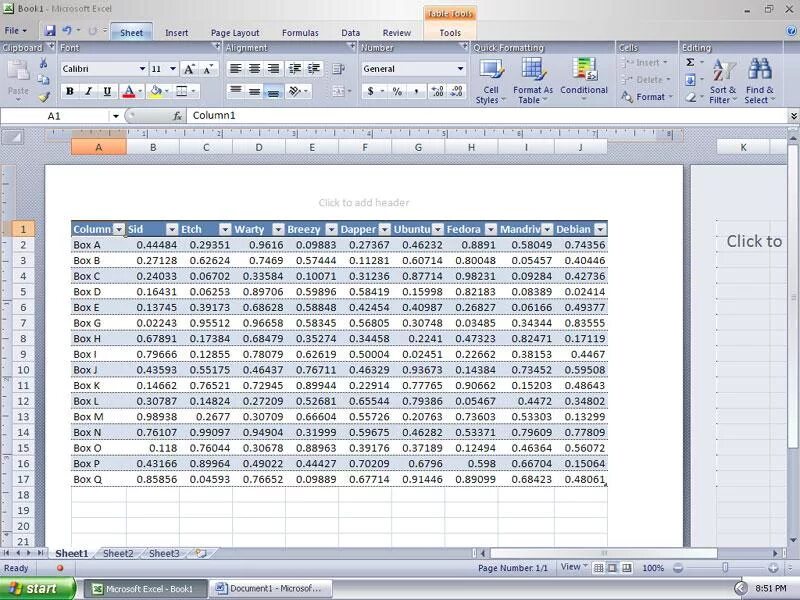Open the File menu

tap(15, 31)
